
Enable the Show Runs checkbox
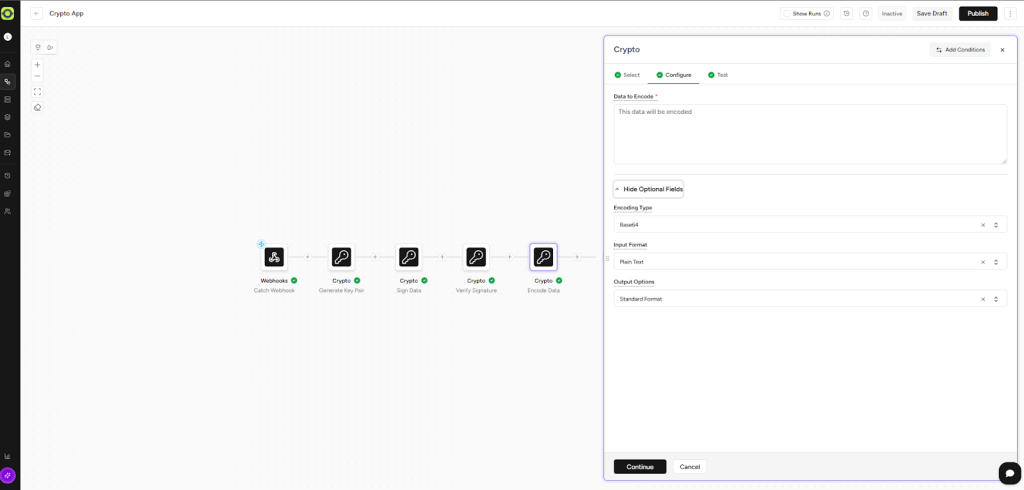(787, 14)
